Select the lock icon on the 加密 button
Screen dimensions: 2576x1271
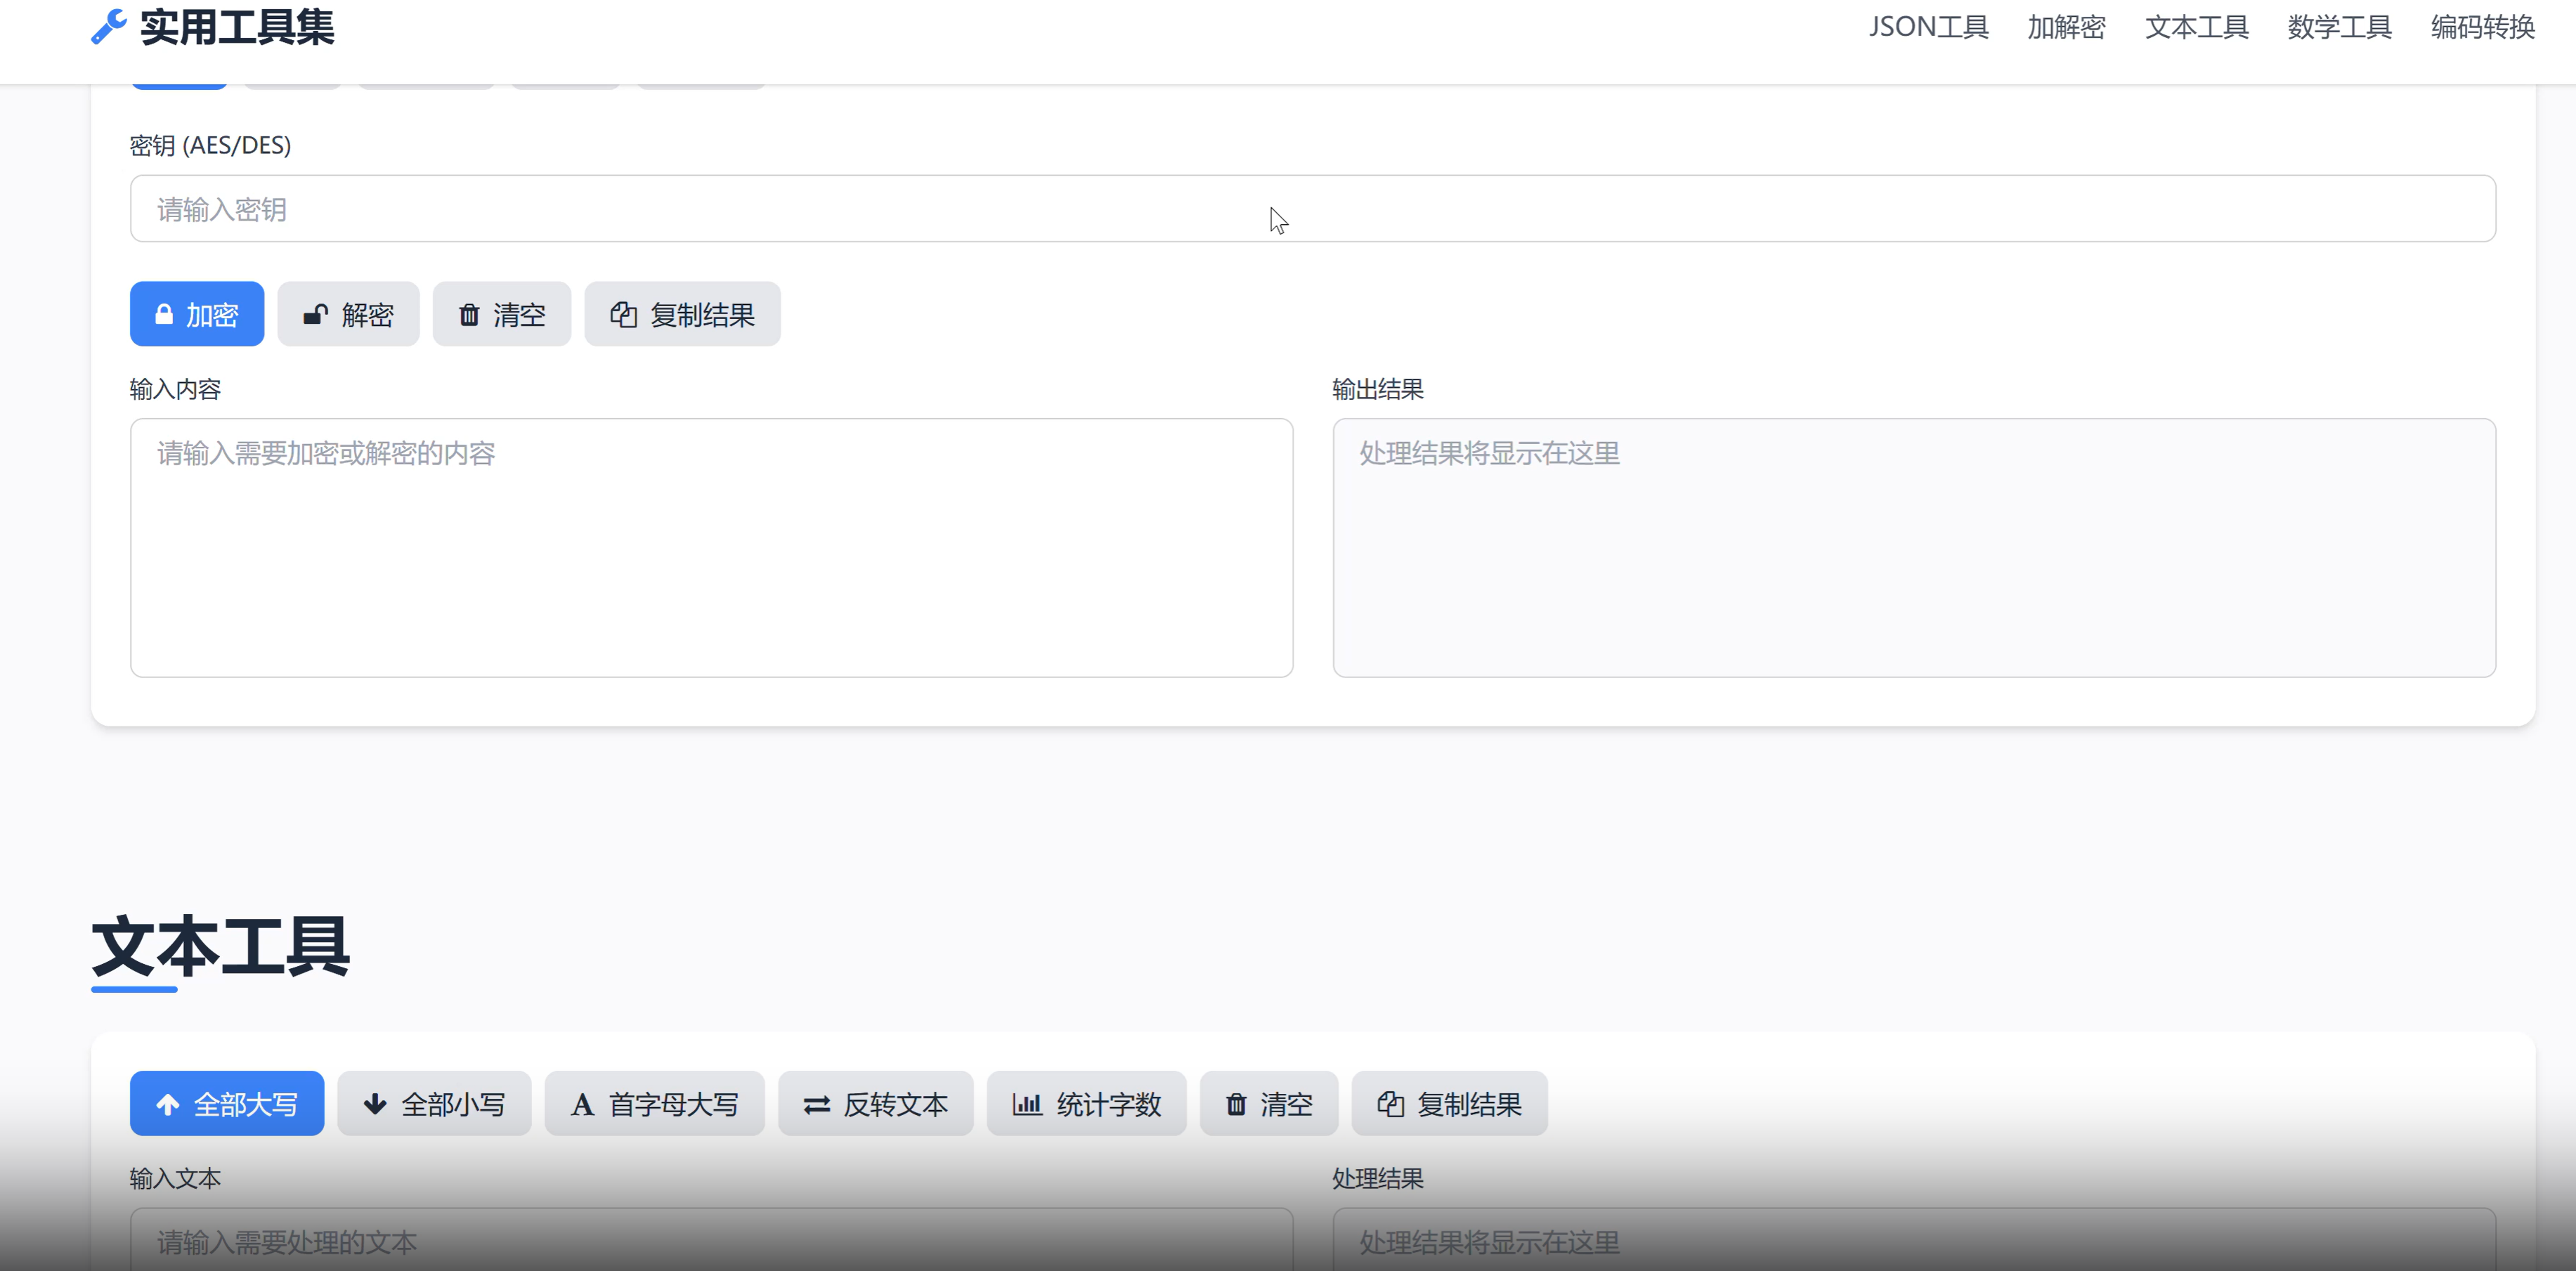tap(163, 314)
